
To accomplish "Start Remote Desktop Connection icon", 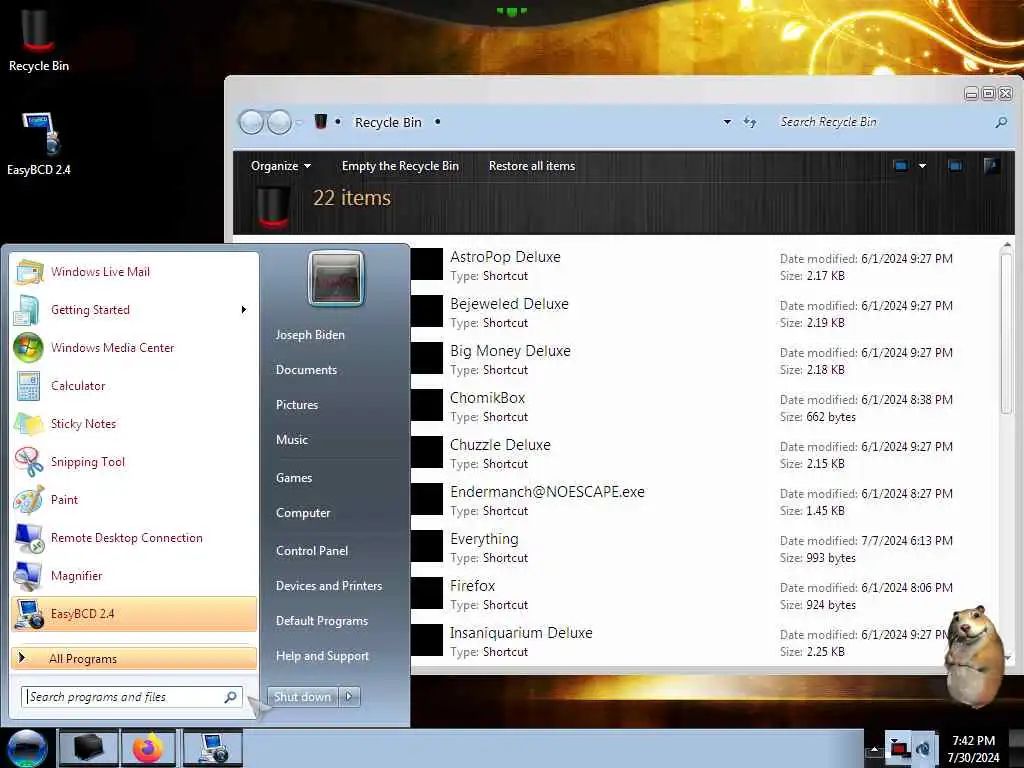I will click(28, 537).
